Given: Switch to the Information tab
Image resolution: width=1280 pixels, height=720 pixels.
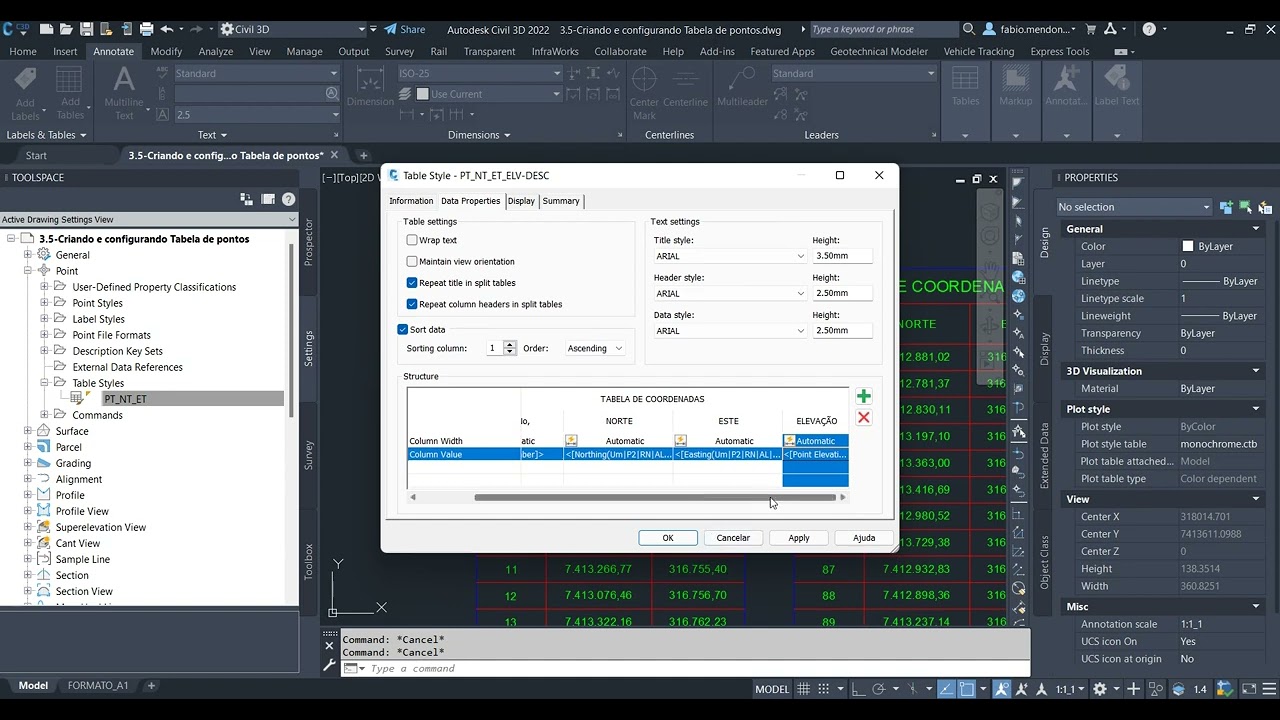Looking at the screenshot, I should click(x=411, y=201).
